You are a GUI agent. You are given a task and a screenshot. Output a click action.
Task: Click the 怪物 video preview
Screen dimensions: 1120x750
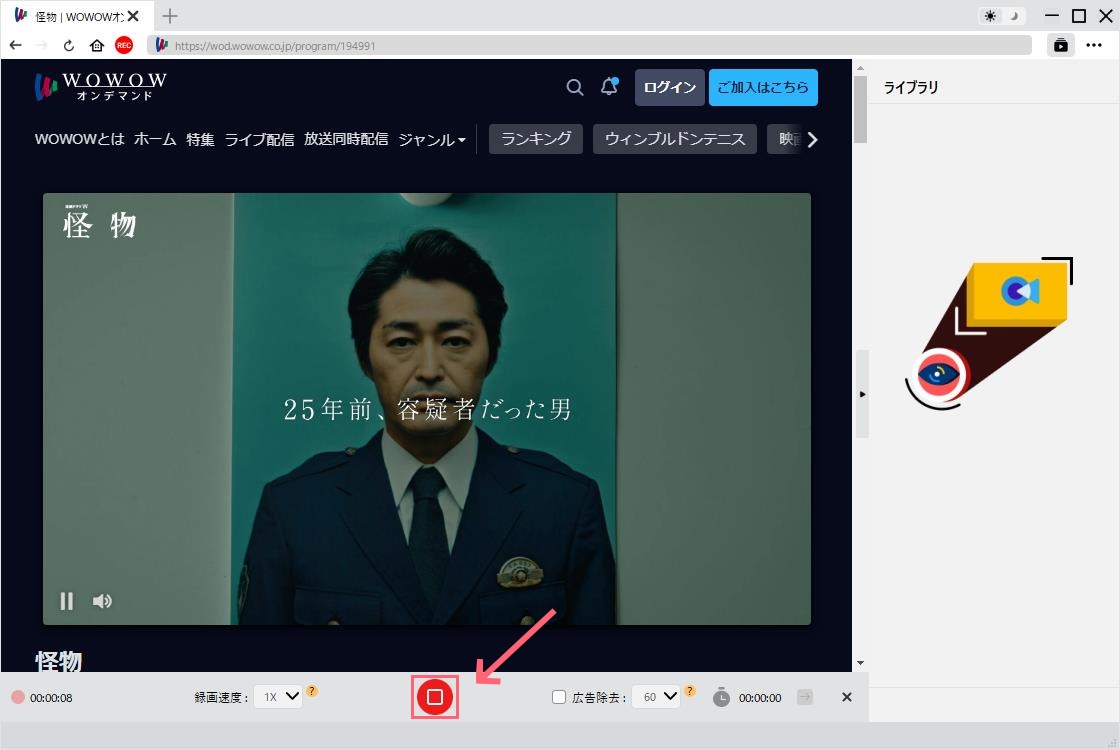tap(427, 409)
